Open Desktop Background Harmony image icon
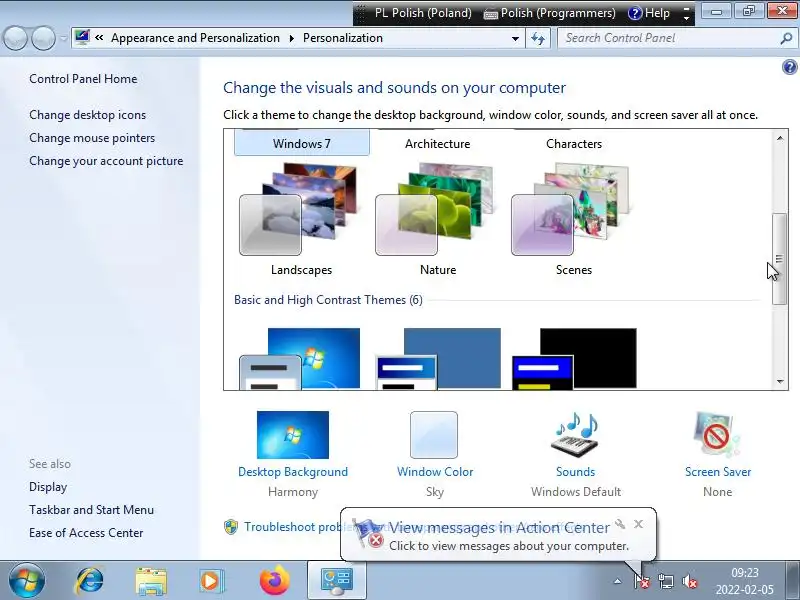Image resolution: width=800 pixels, height=600 pixels. [x=293, y=435]
